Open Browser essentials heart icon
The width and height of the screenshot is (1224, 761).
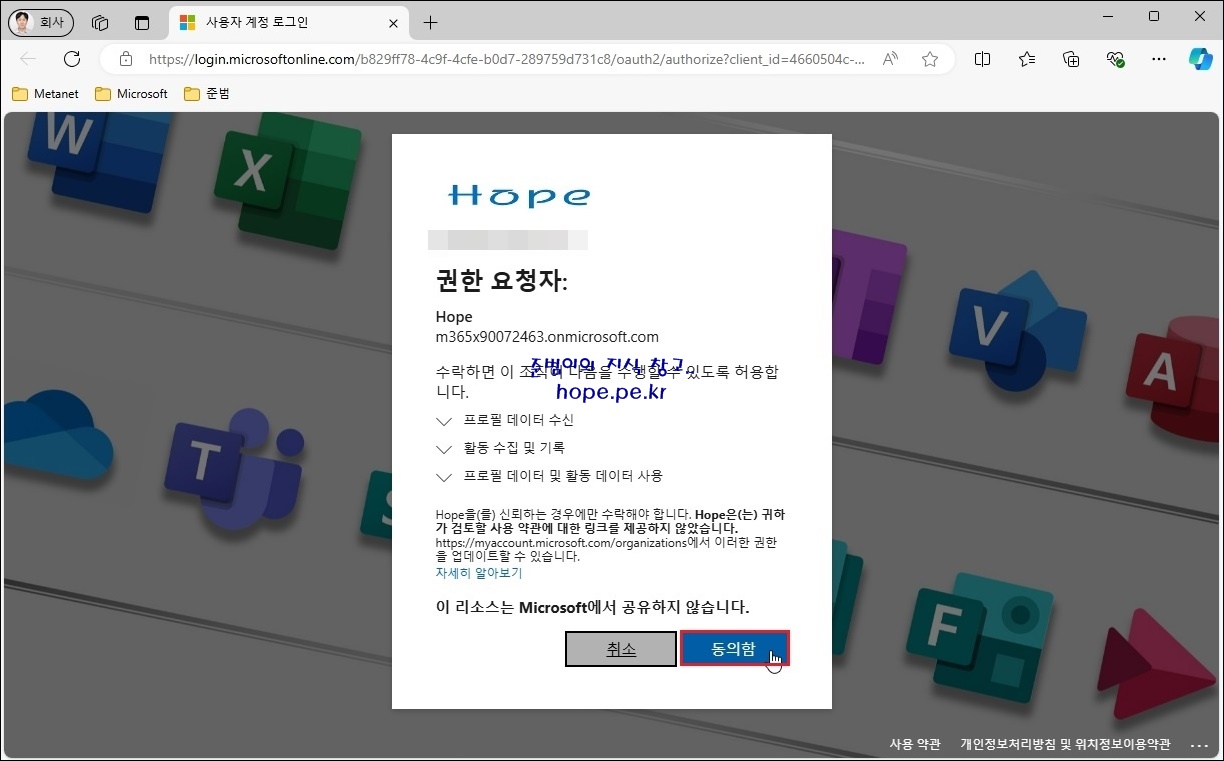tap(1115, 59)
